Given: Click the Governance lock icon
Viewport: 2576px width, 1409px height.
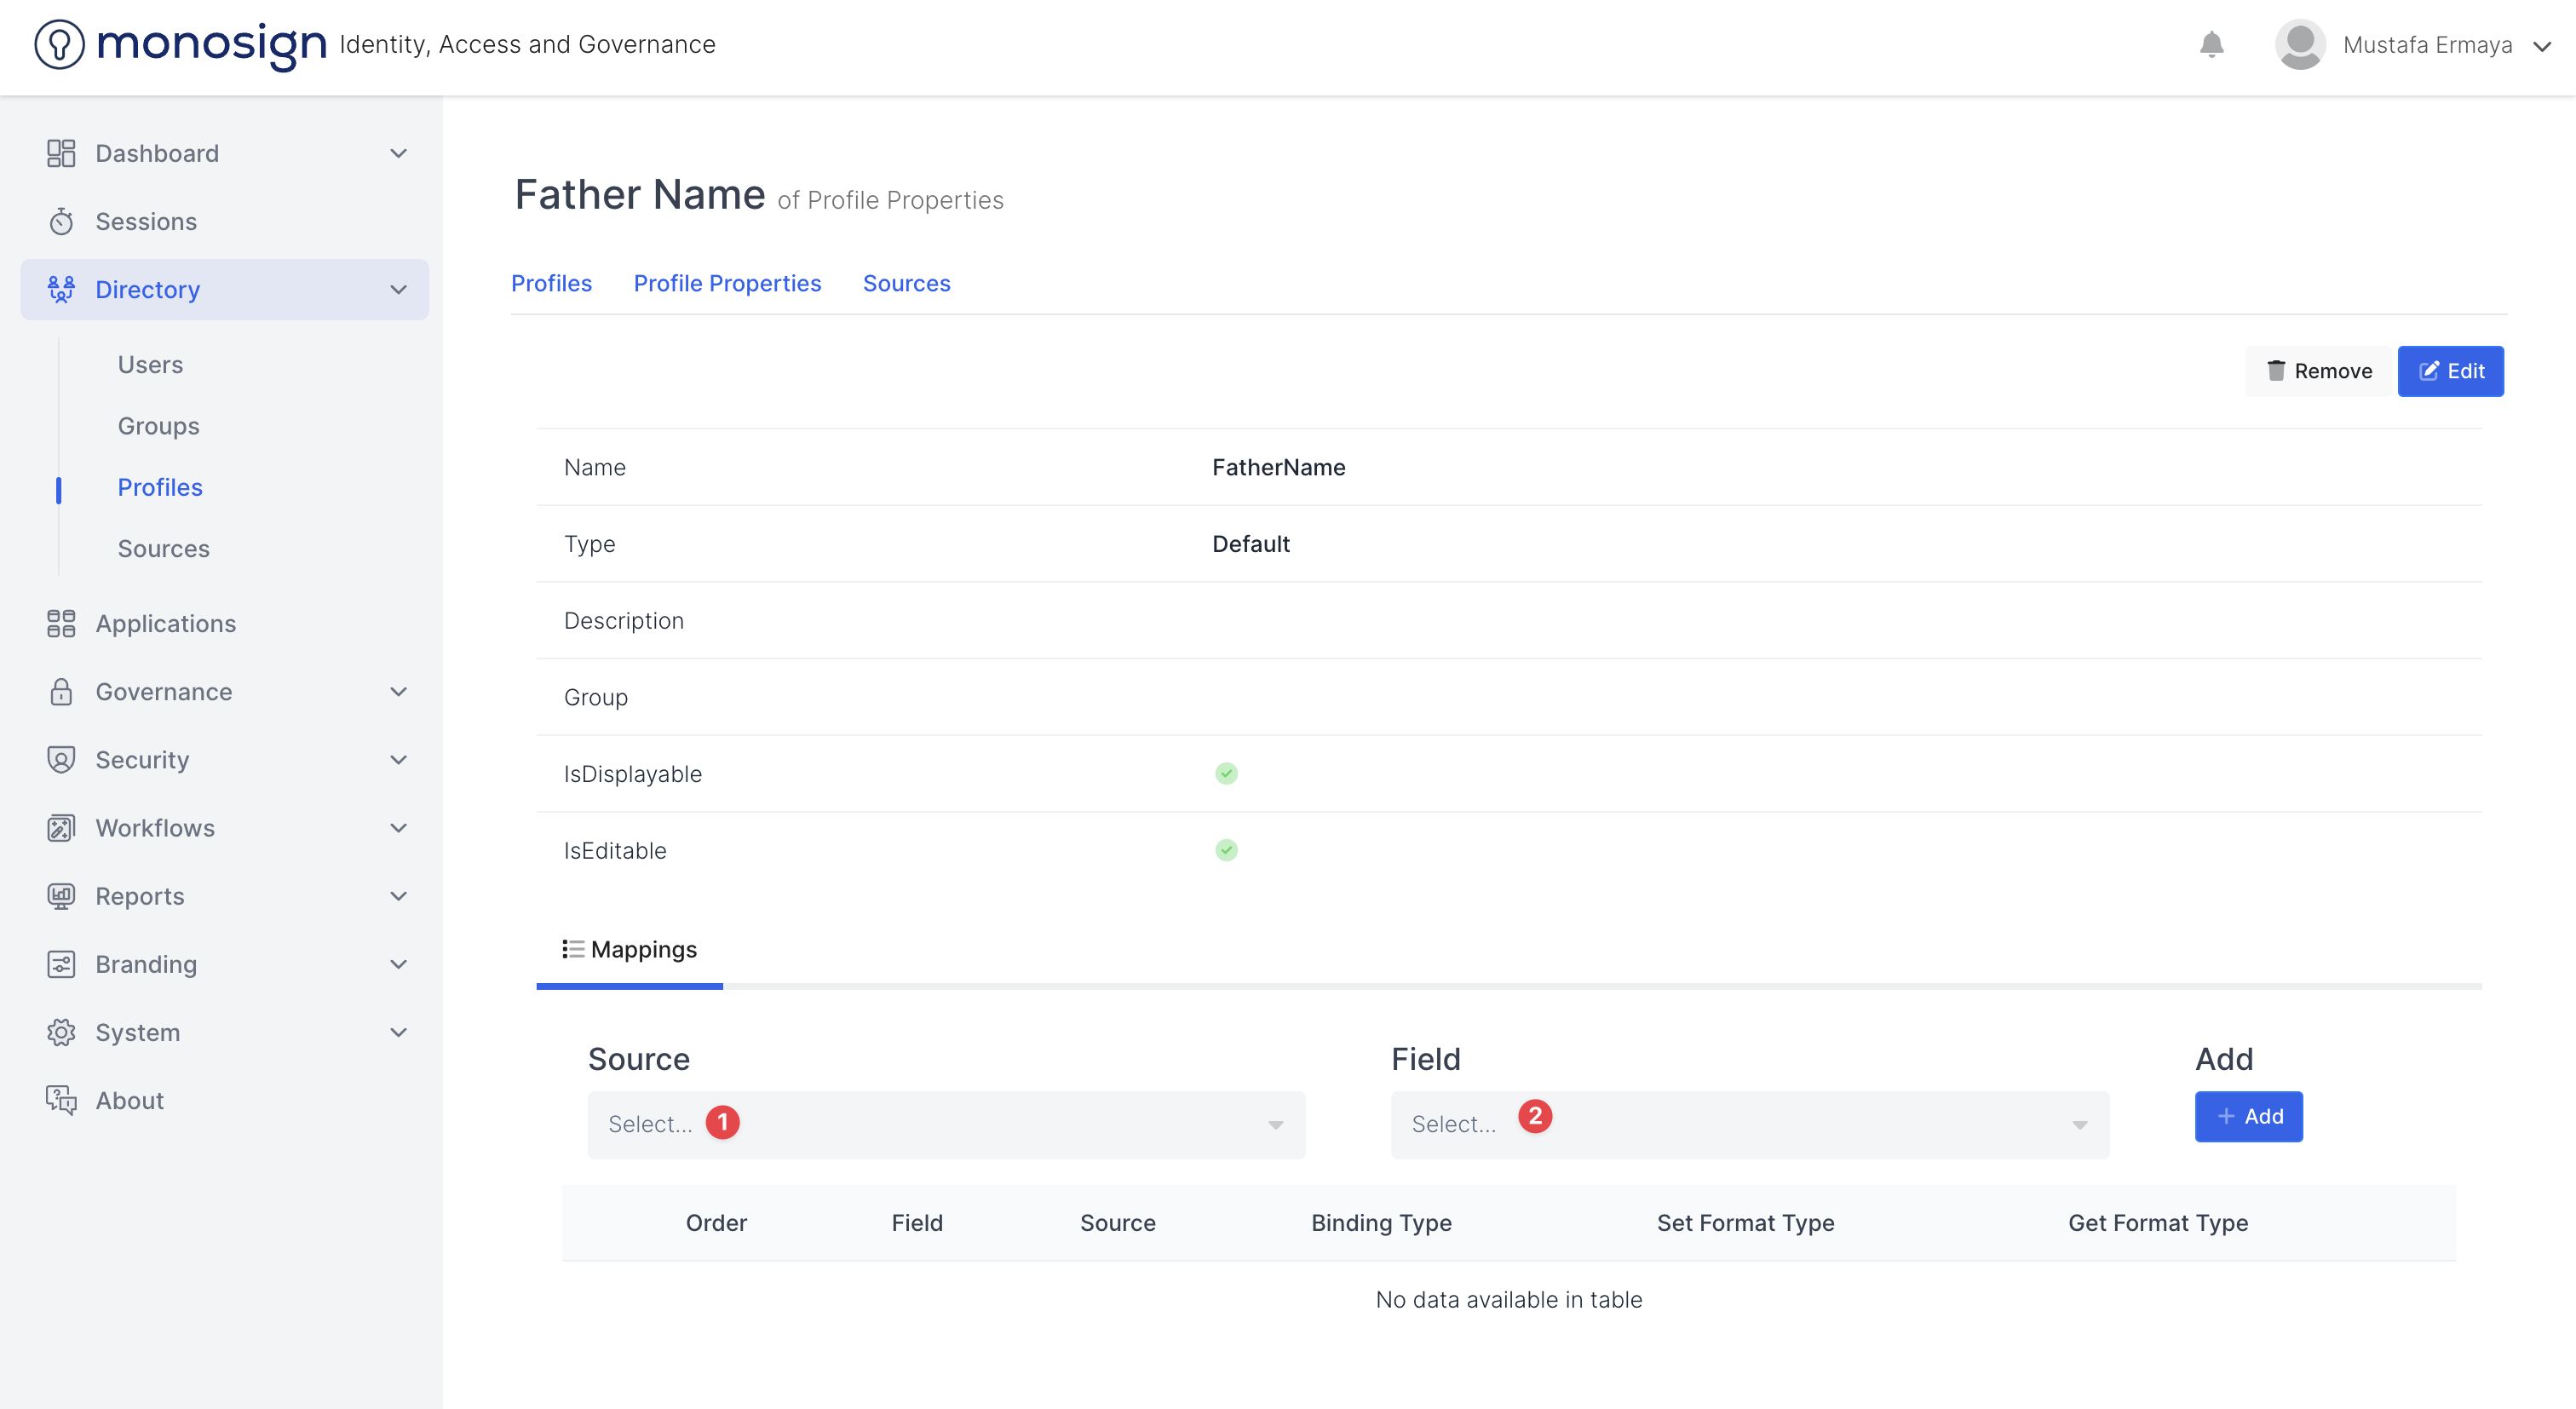Looking at the screenshot, I should pos(61,691).
